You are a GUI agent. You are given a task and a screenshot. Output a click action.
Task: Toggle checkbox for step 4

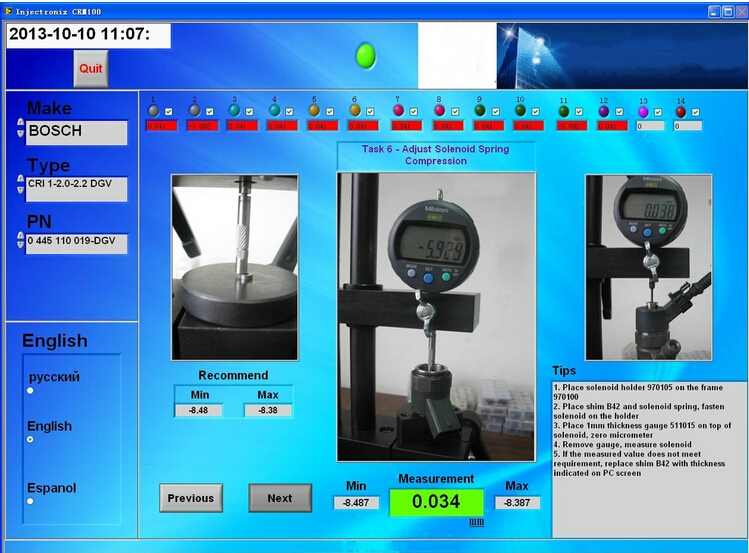point(289,111)
